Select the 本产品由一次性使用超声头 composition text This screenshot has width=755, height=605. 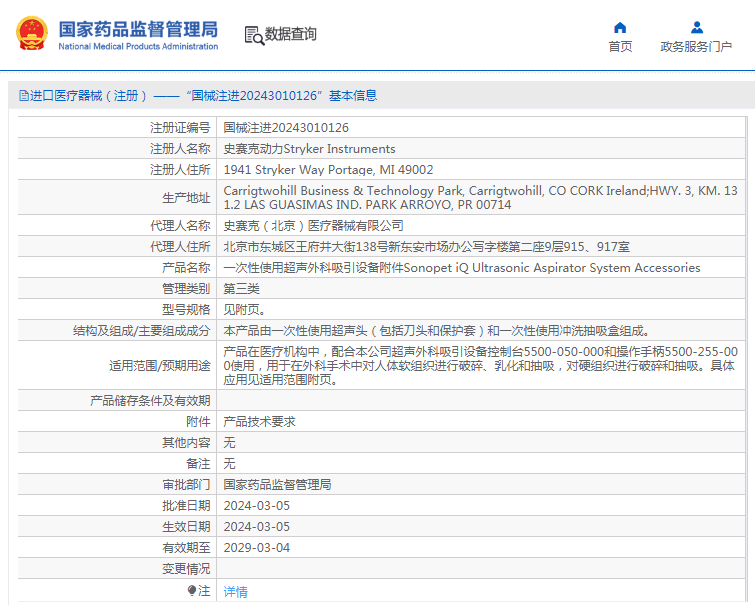click(439, 331)
